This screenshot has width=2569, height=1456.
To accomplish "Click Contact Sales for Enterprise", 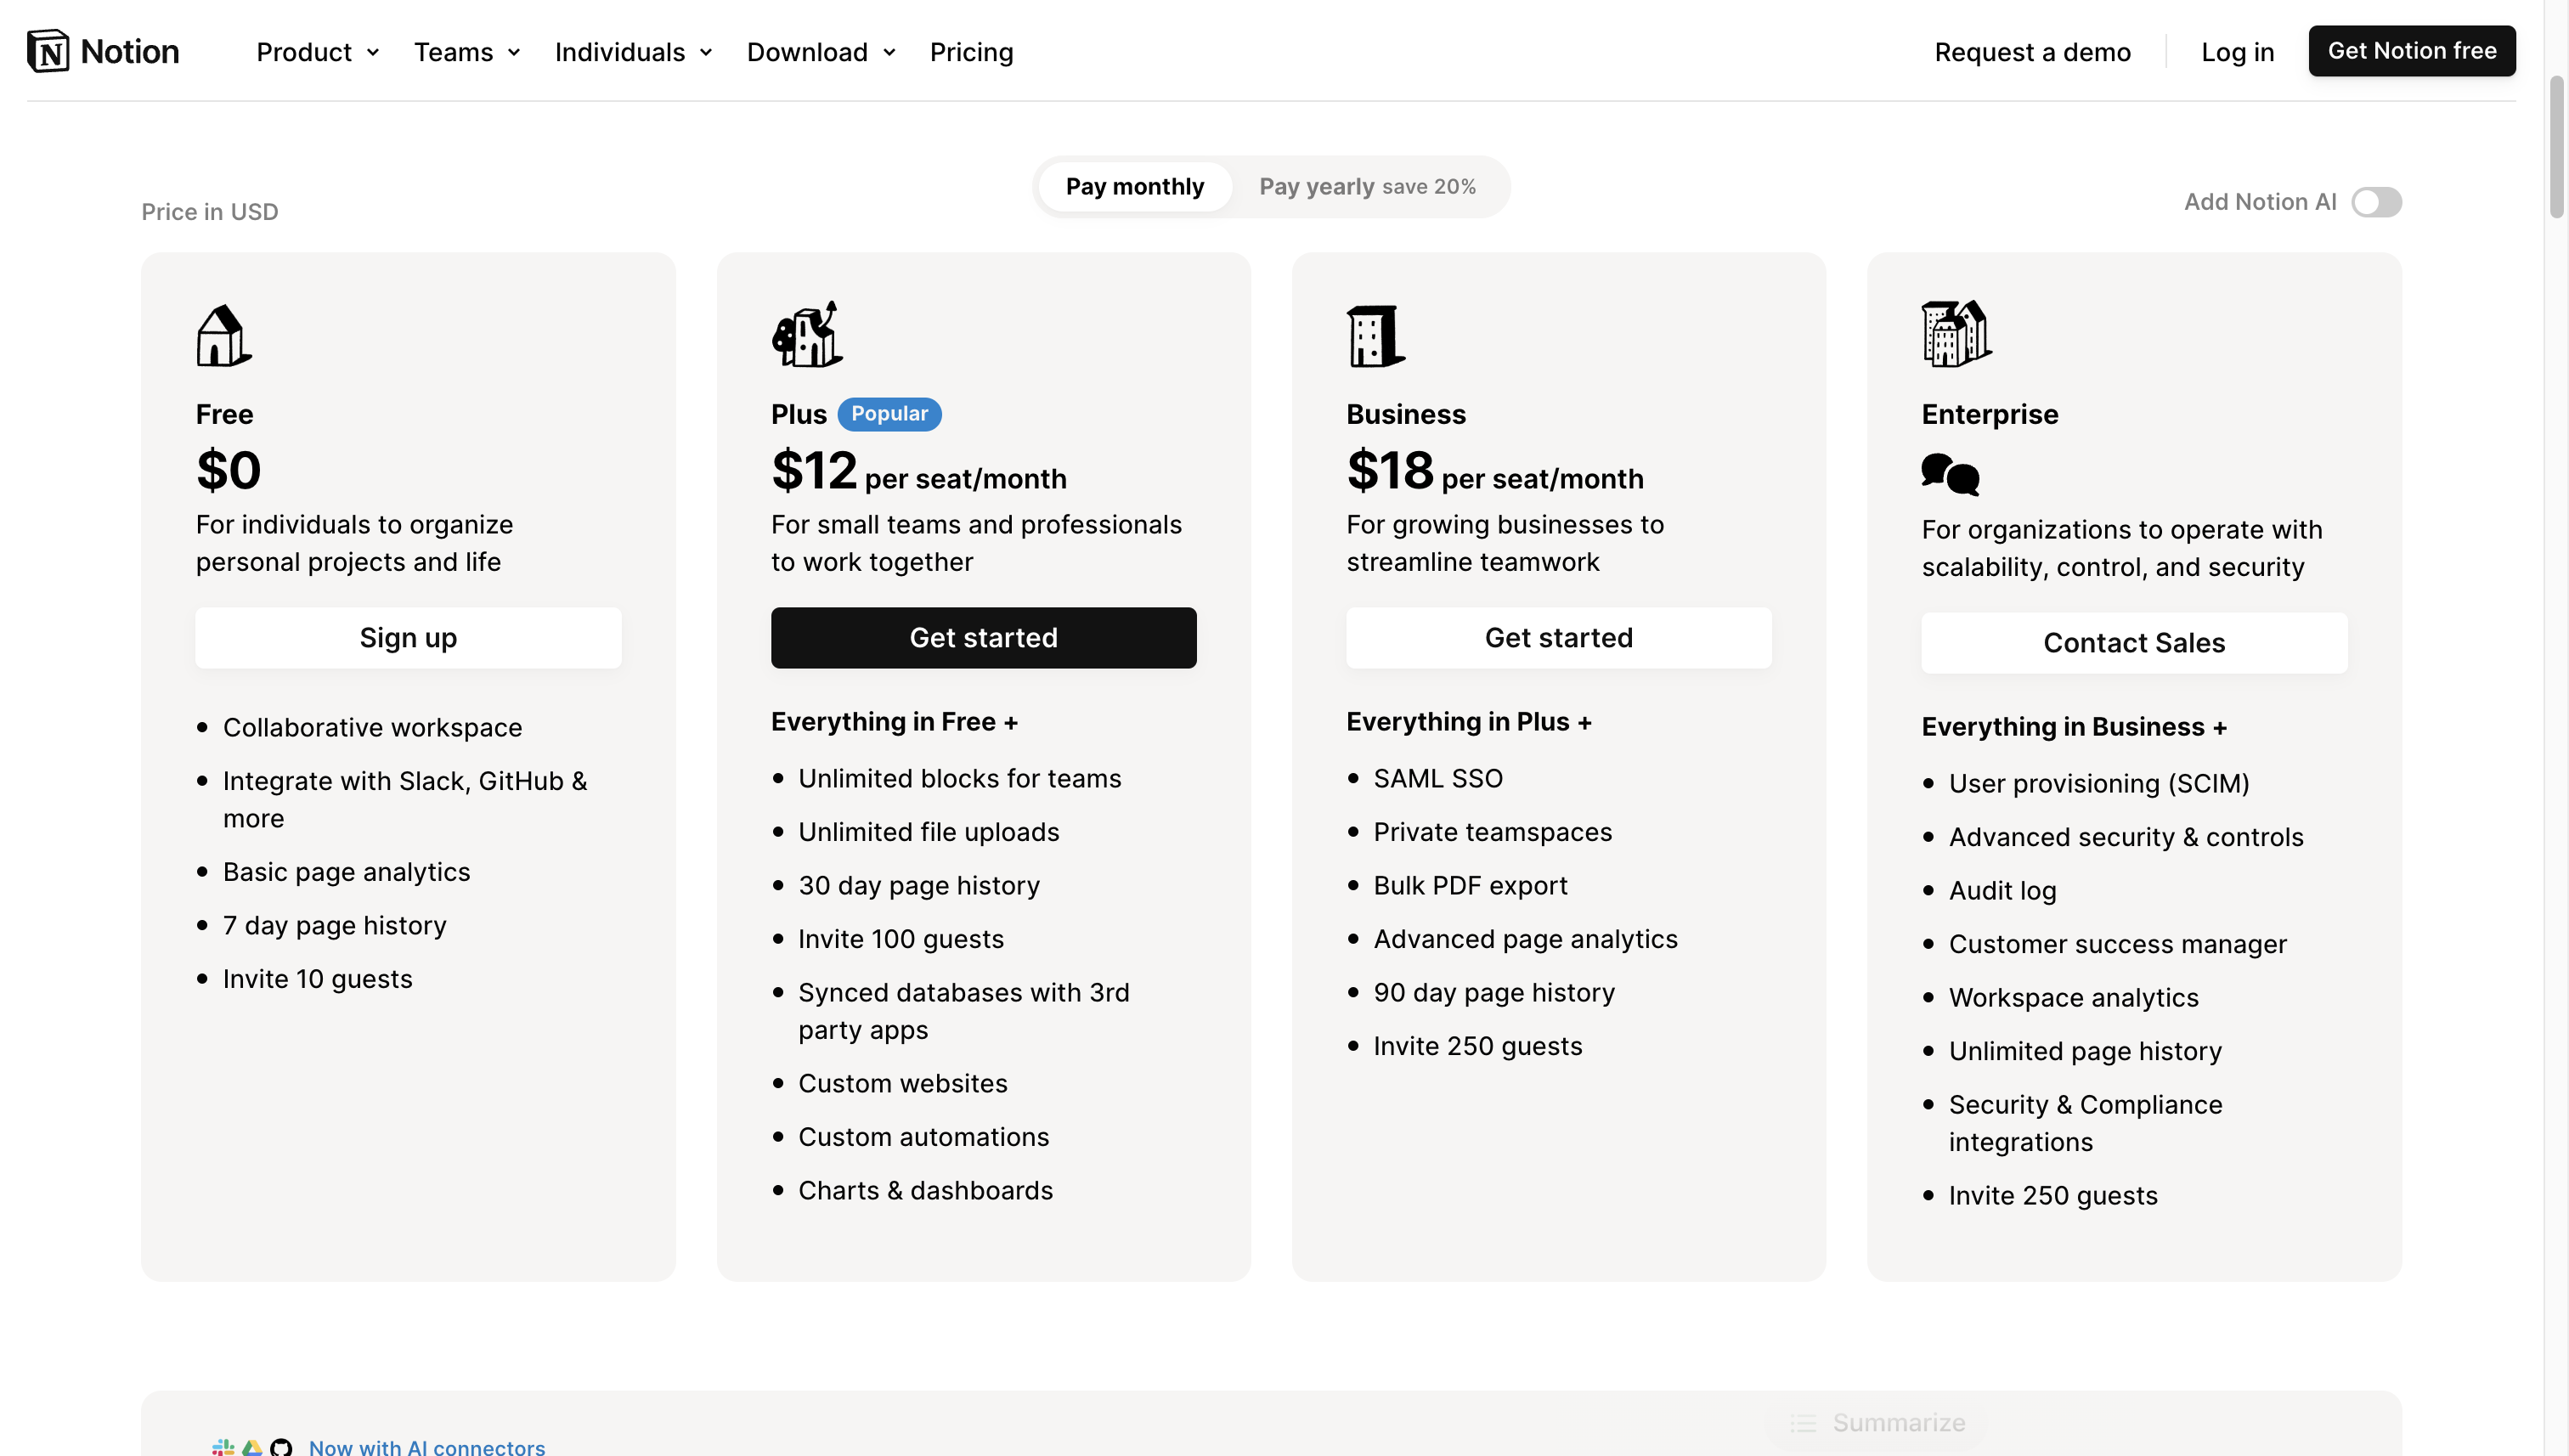I will tap(2133, 642).
